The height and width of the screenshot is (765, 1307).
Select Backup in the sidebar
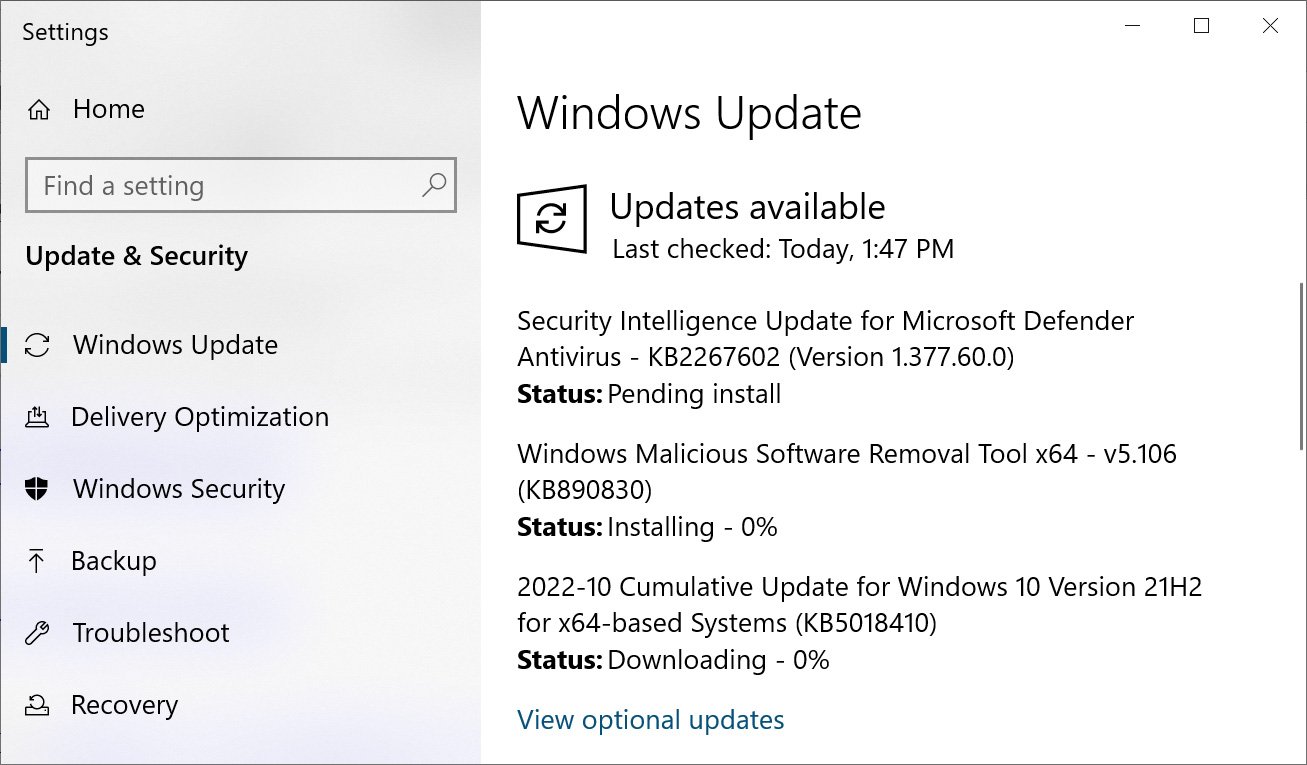113,561
